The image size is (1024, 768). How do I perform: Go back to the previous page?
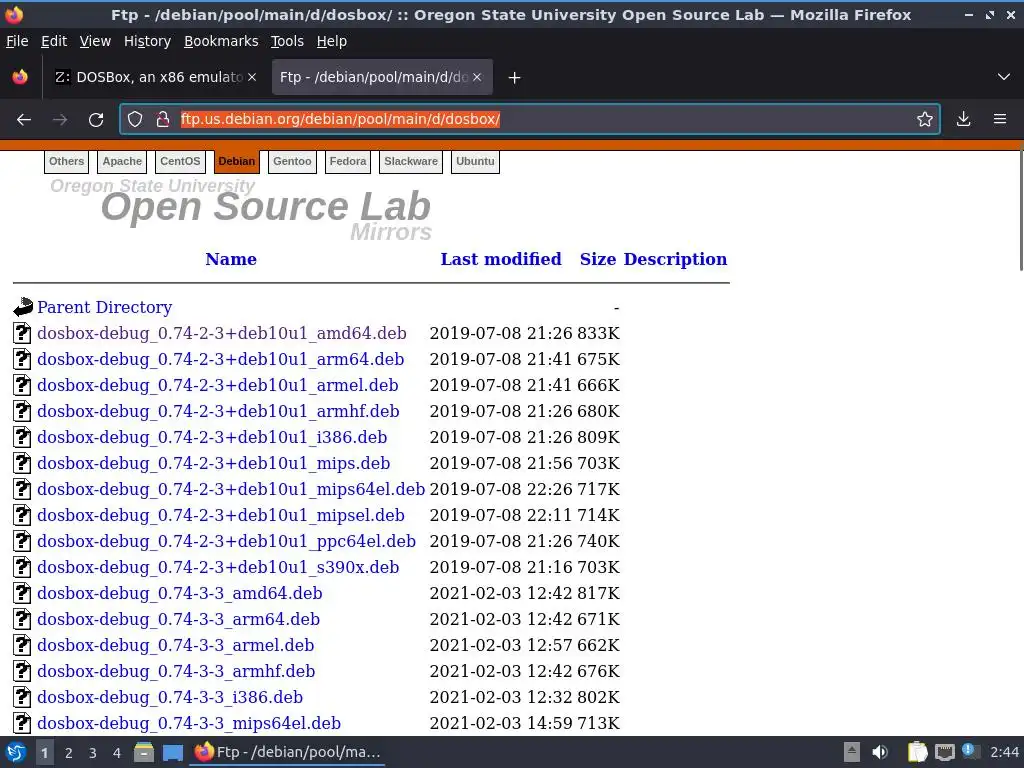(24, 120)
